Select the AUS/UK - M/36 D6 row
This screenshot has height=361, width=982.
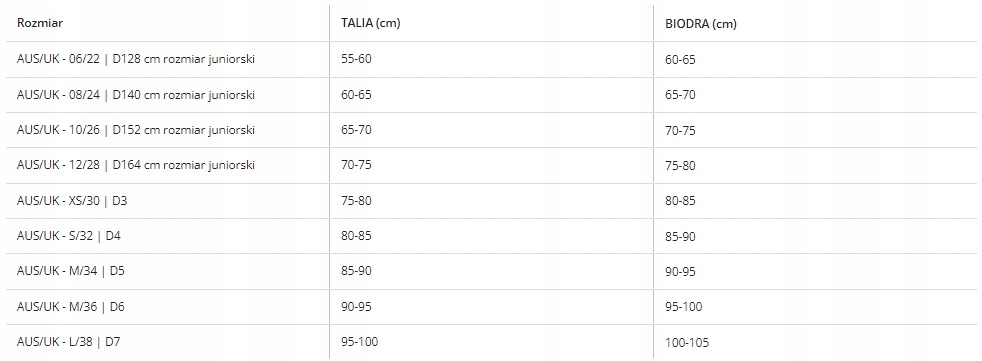pyautogui.click(x=491, y=306)
